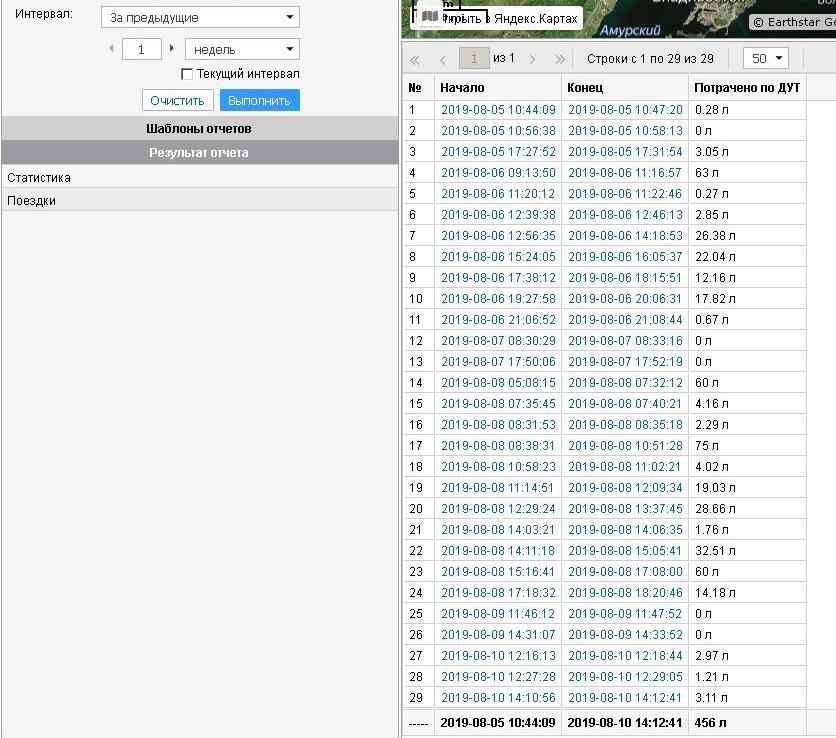Open start time 2019-08-06 09:13:50 link
This screenshot has width=836, height=738.
[x=498, y=173]
